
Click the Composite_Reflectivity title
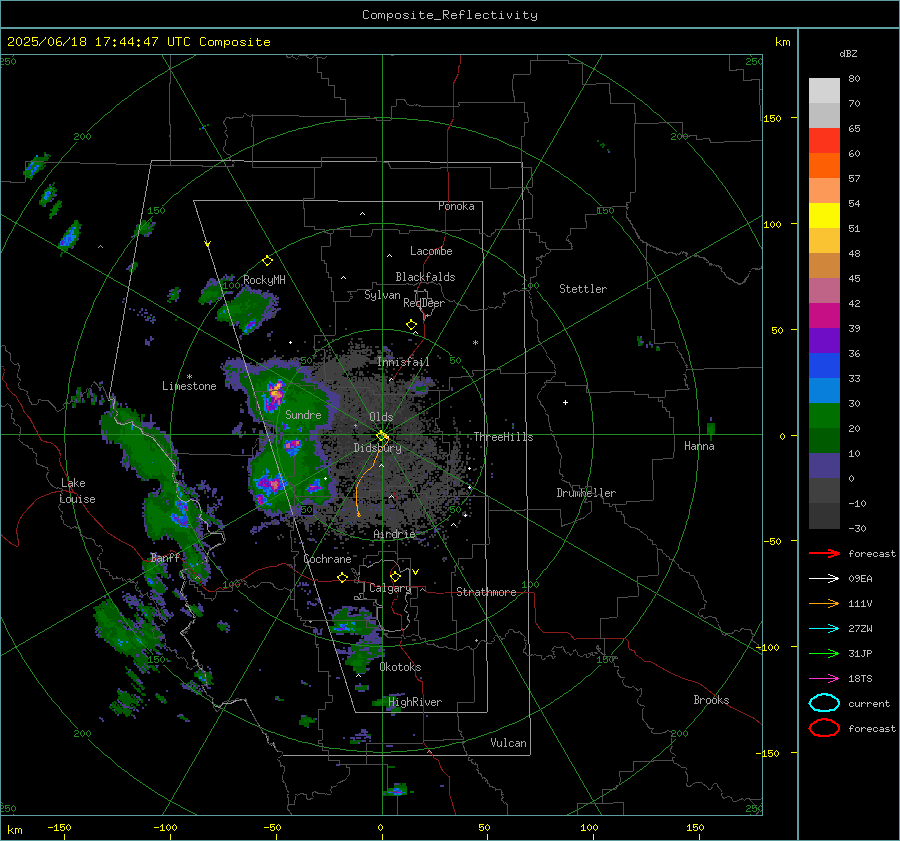(450, 15)
